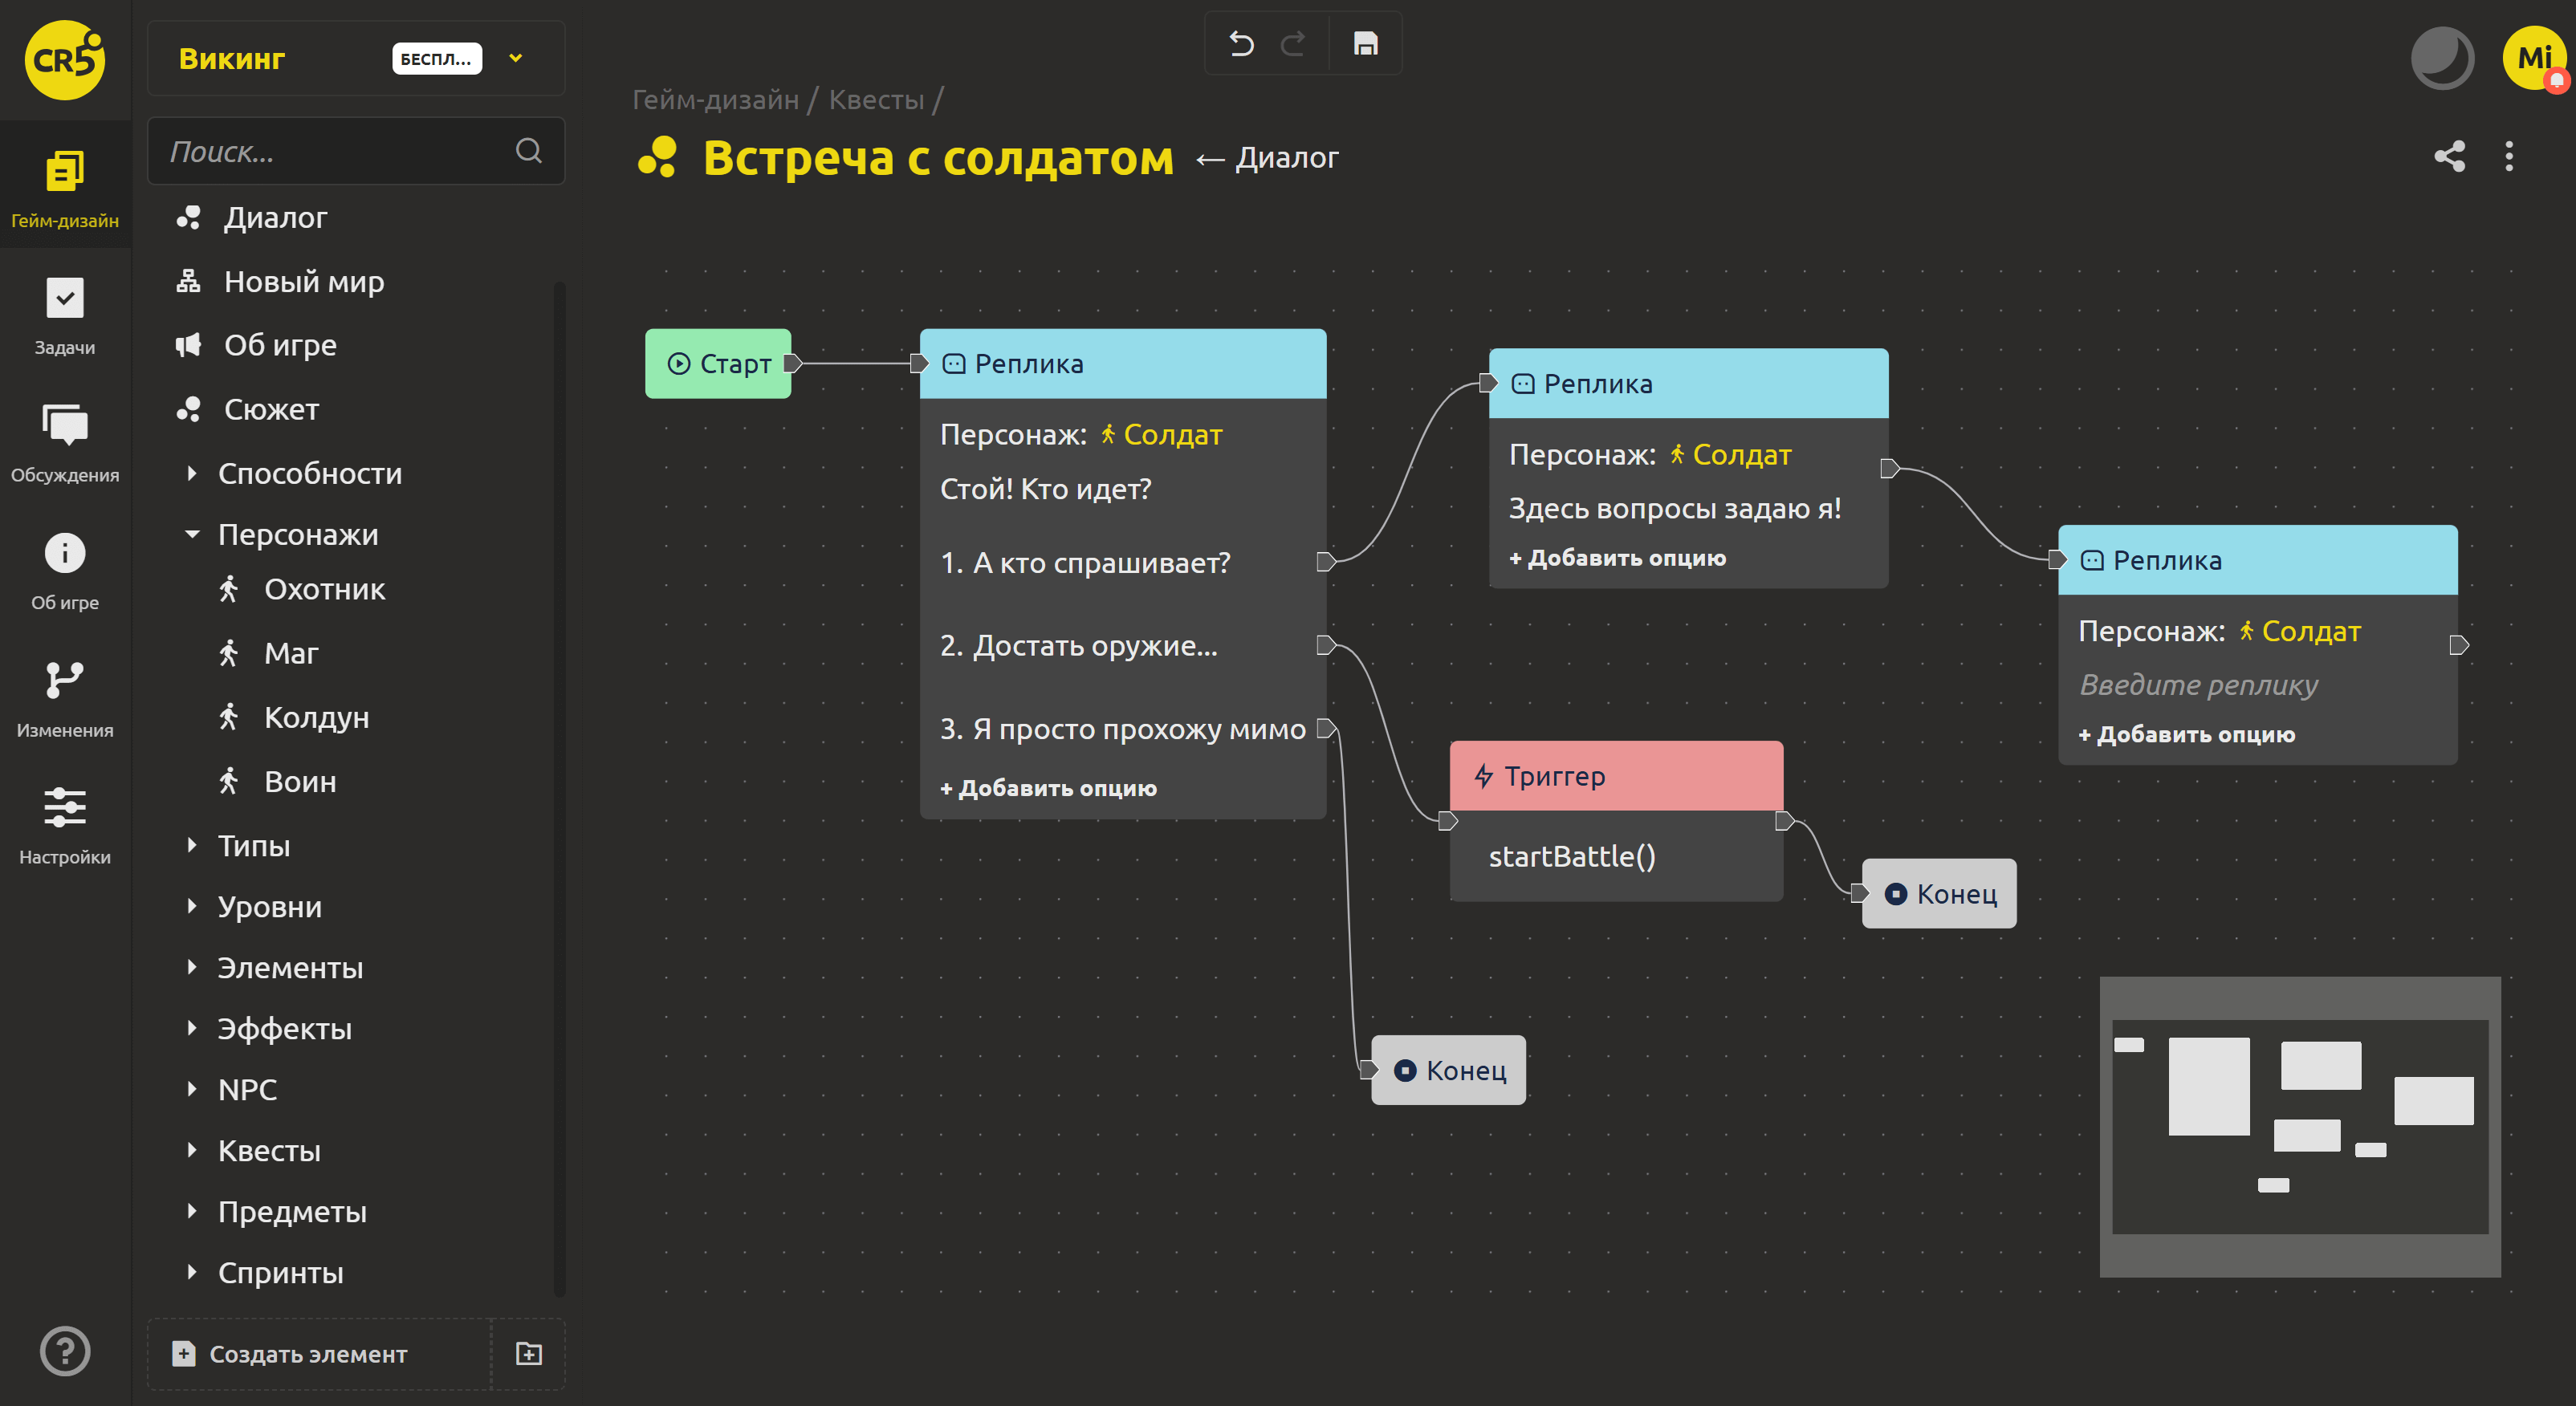The height and width of the screenshot is (1406, 2576).
Task: Expand the Квесты tree folder
Action: point(192,1150)
